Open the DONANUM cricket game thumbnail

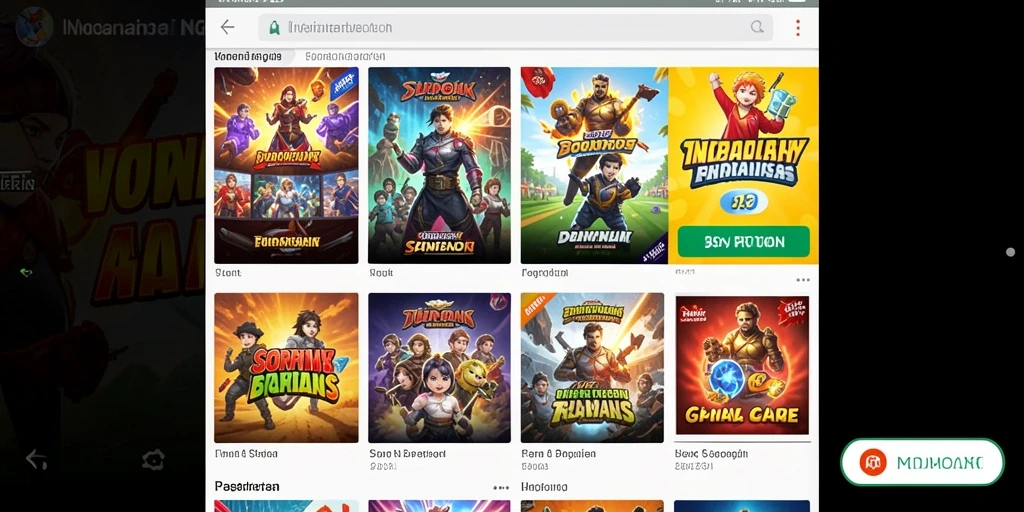click(x=594, y=165)
